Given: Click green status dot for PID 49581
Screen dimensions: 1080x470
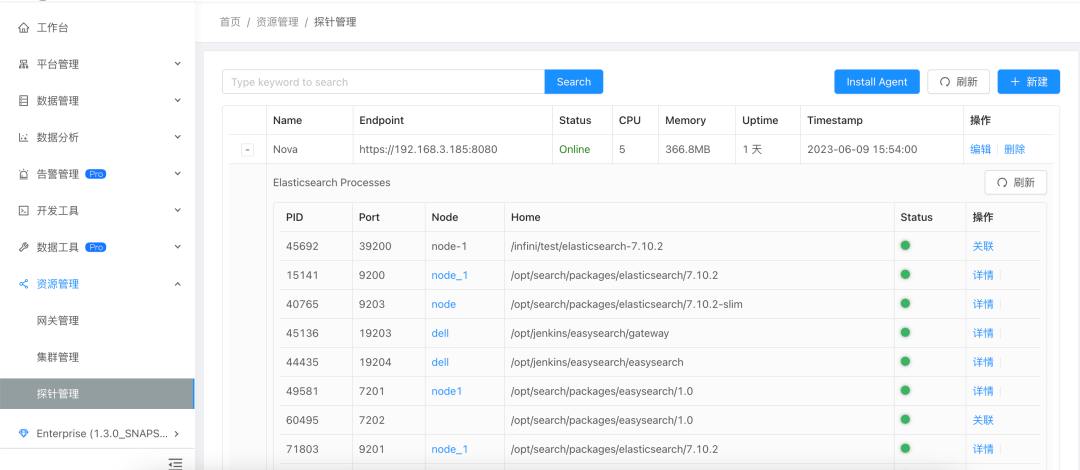Looking at the screenshot, I should click(x=905, y=390).
